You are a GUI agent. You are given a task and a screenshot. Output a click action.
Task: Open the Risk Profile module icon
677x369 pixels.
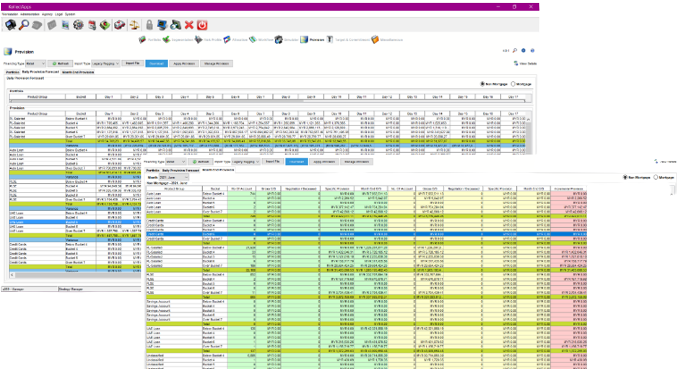click(199, 40)
